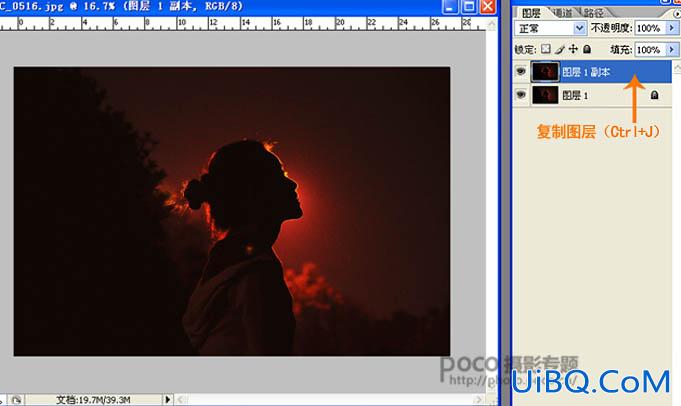Hide the 图层 1 副本 layer
681x406 pixels.
pos(521,71)
